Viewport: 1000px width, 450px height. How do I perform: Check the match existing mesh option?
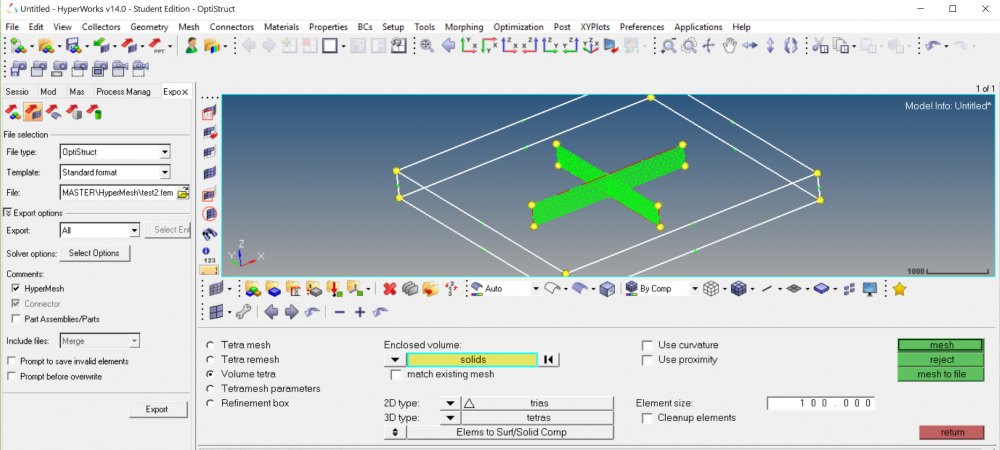(x=395, y=375)
